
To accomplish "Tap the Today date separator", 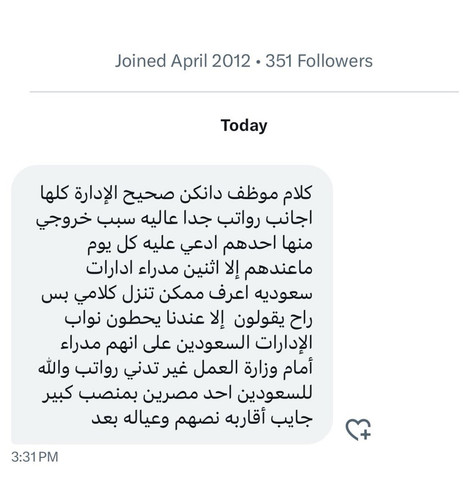I will (x=244, y=126).
